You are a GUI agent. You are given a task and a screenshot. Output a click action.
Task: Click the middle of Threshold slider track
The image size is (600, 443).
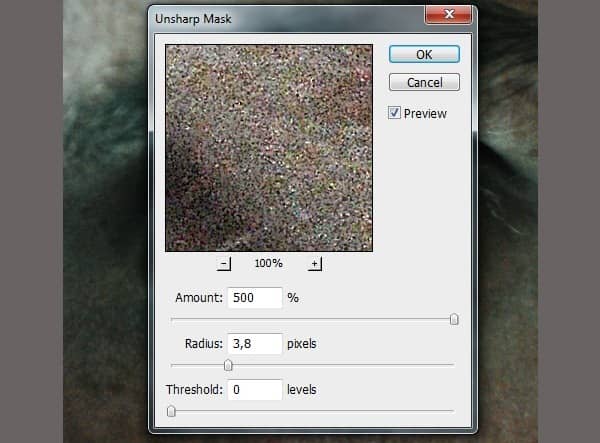312,411
